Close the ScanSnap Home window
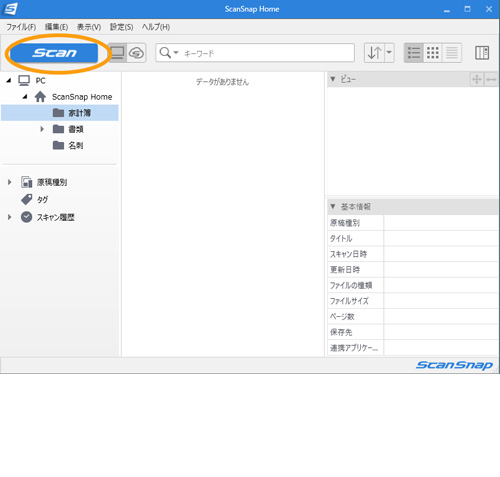 pos(489,9)
